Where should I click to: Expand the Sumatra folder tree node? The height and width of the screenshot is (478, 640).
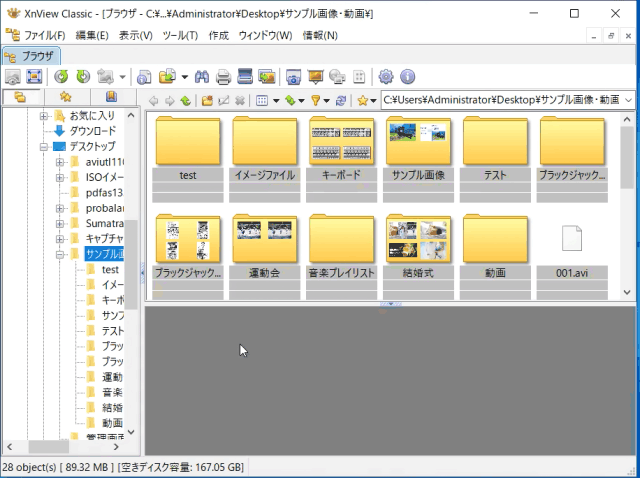pyautogui.click(x=60, y=224)
